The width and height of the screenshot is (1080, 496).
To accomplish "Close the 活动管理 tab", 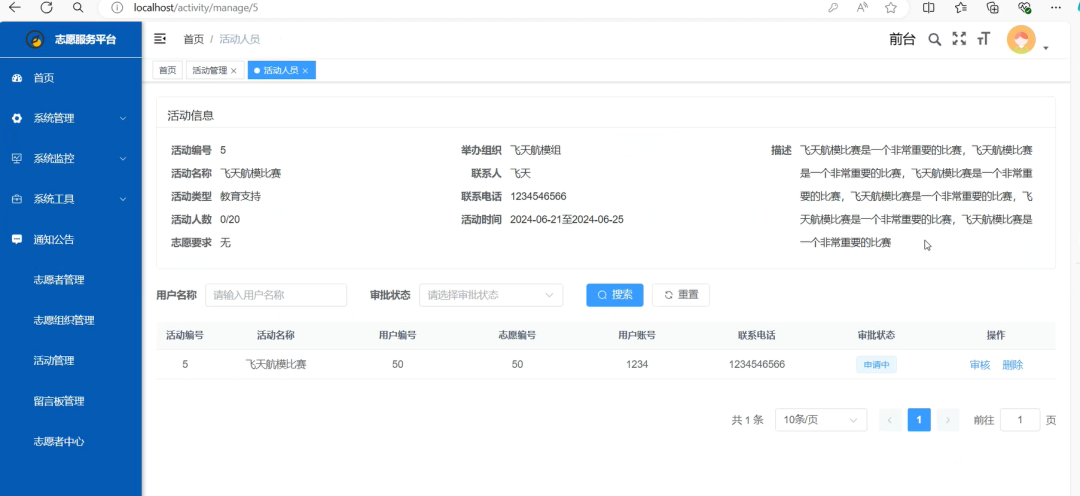I will point(233,70).
